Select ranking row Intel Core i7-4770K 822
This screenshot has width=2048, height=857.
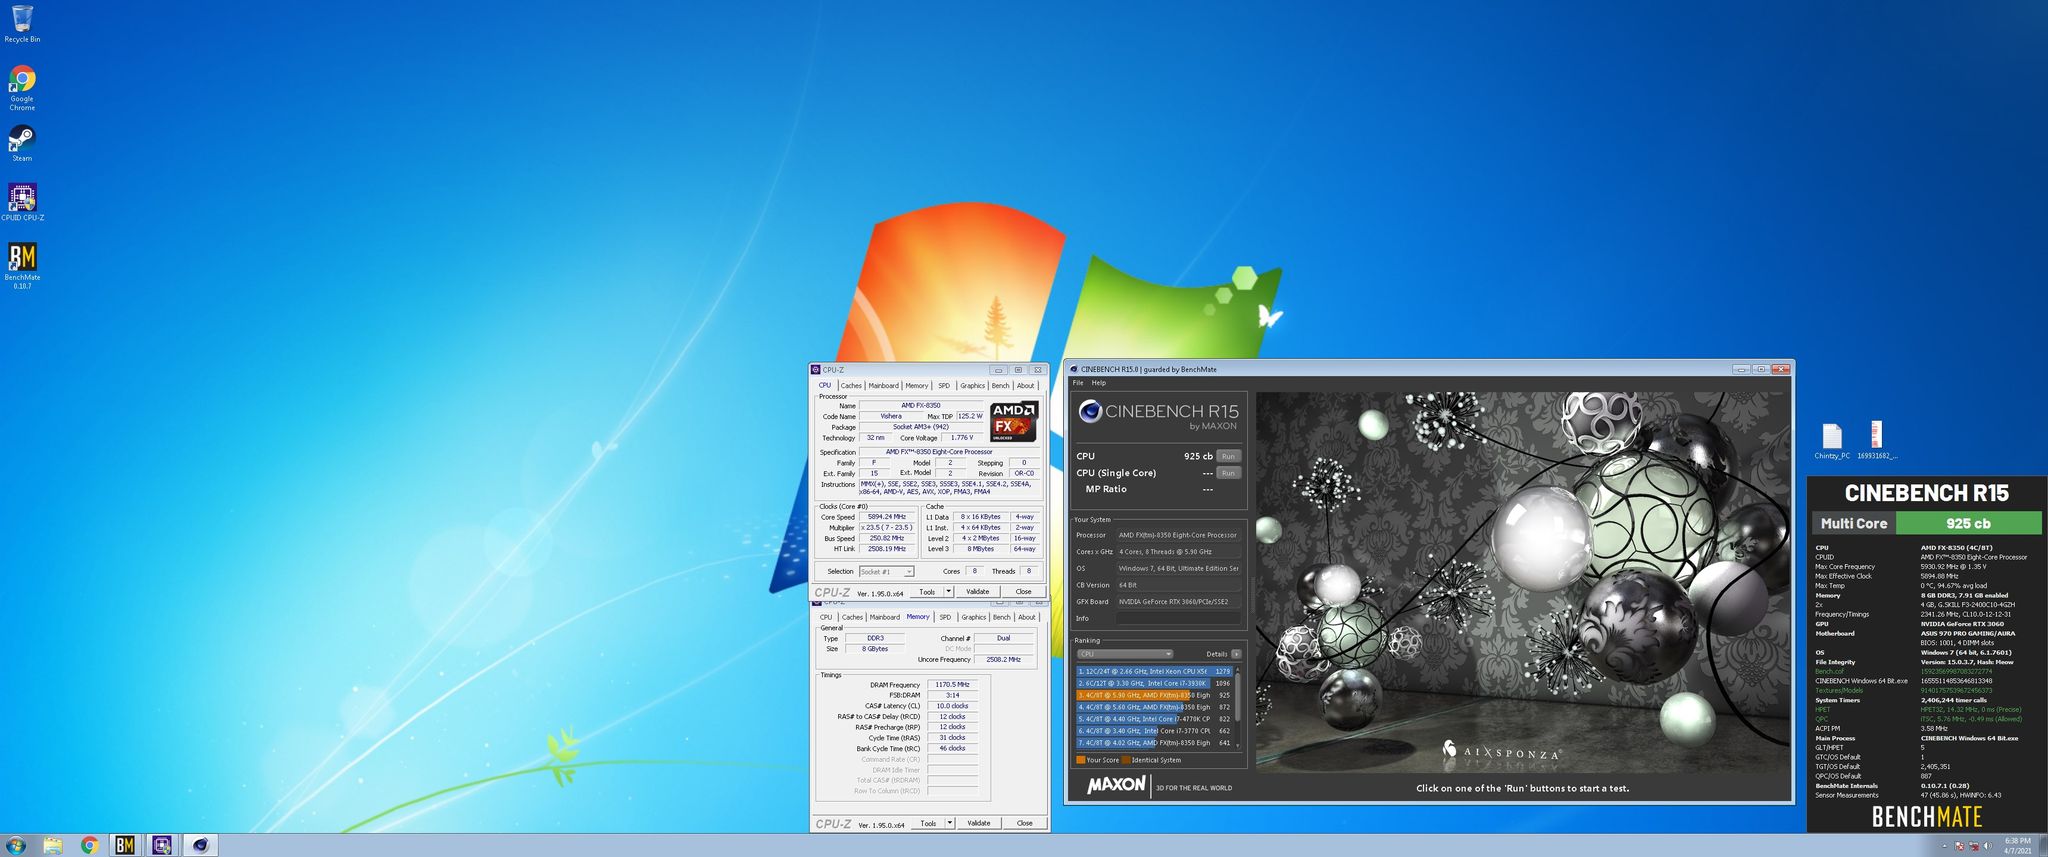coord(1155,719)
